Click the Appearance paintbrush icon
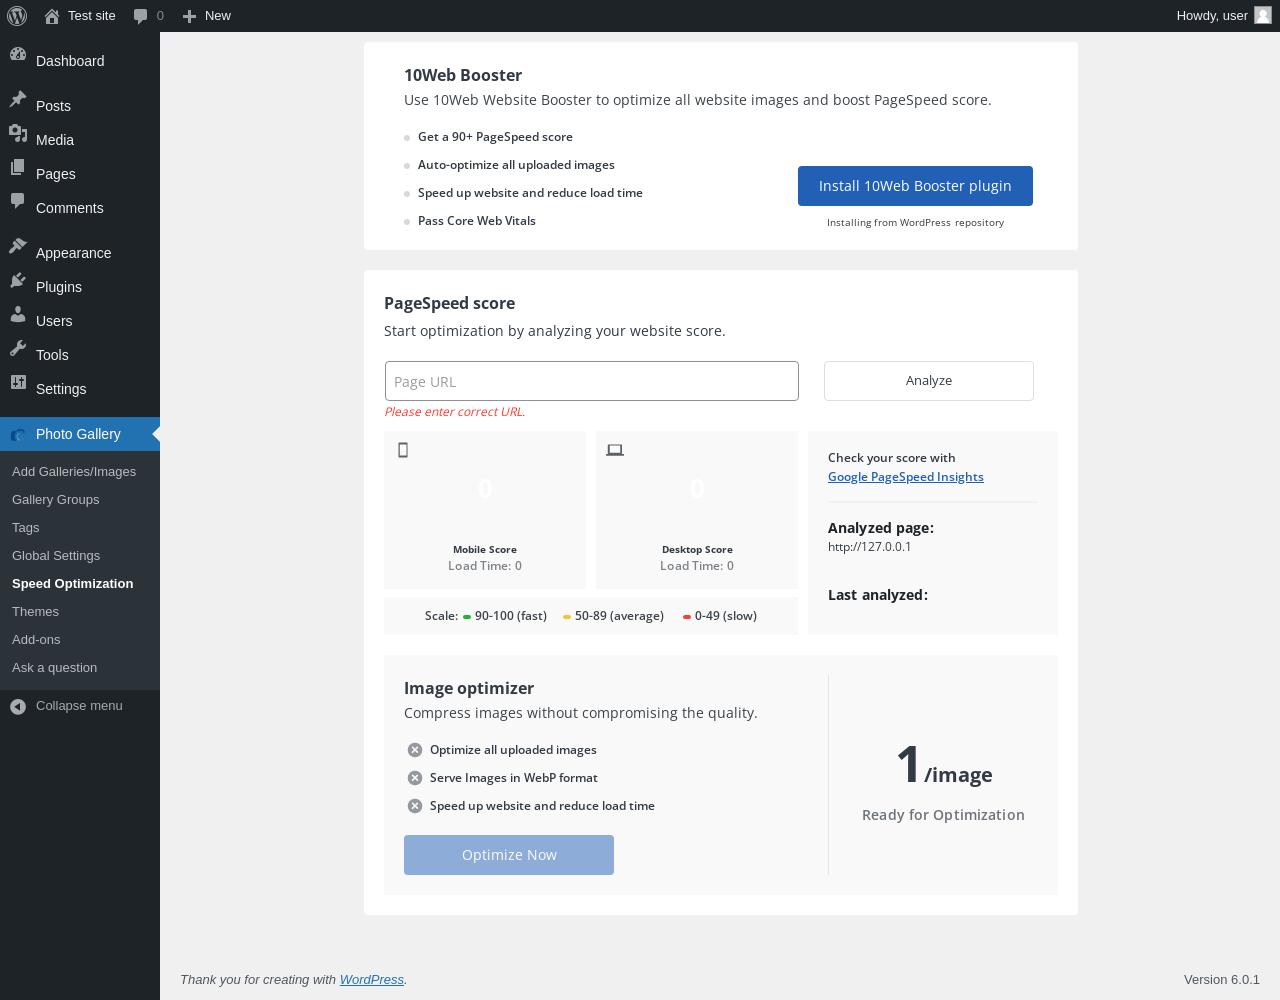Viewport: 1280px width, 1000px height. (18, 246)
